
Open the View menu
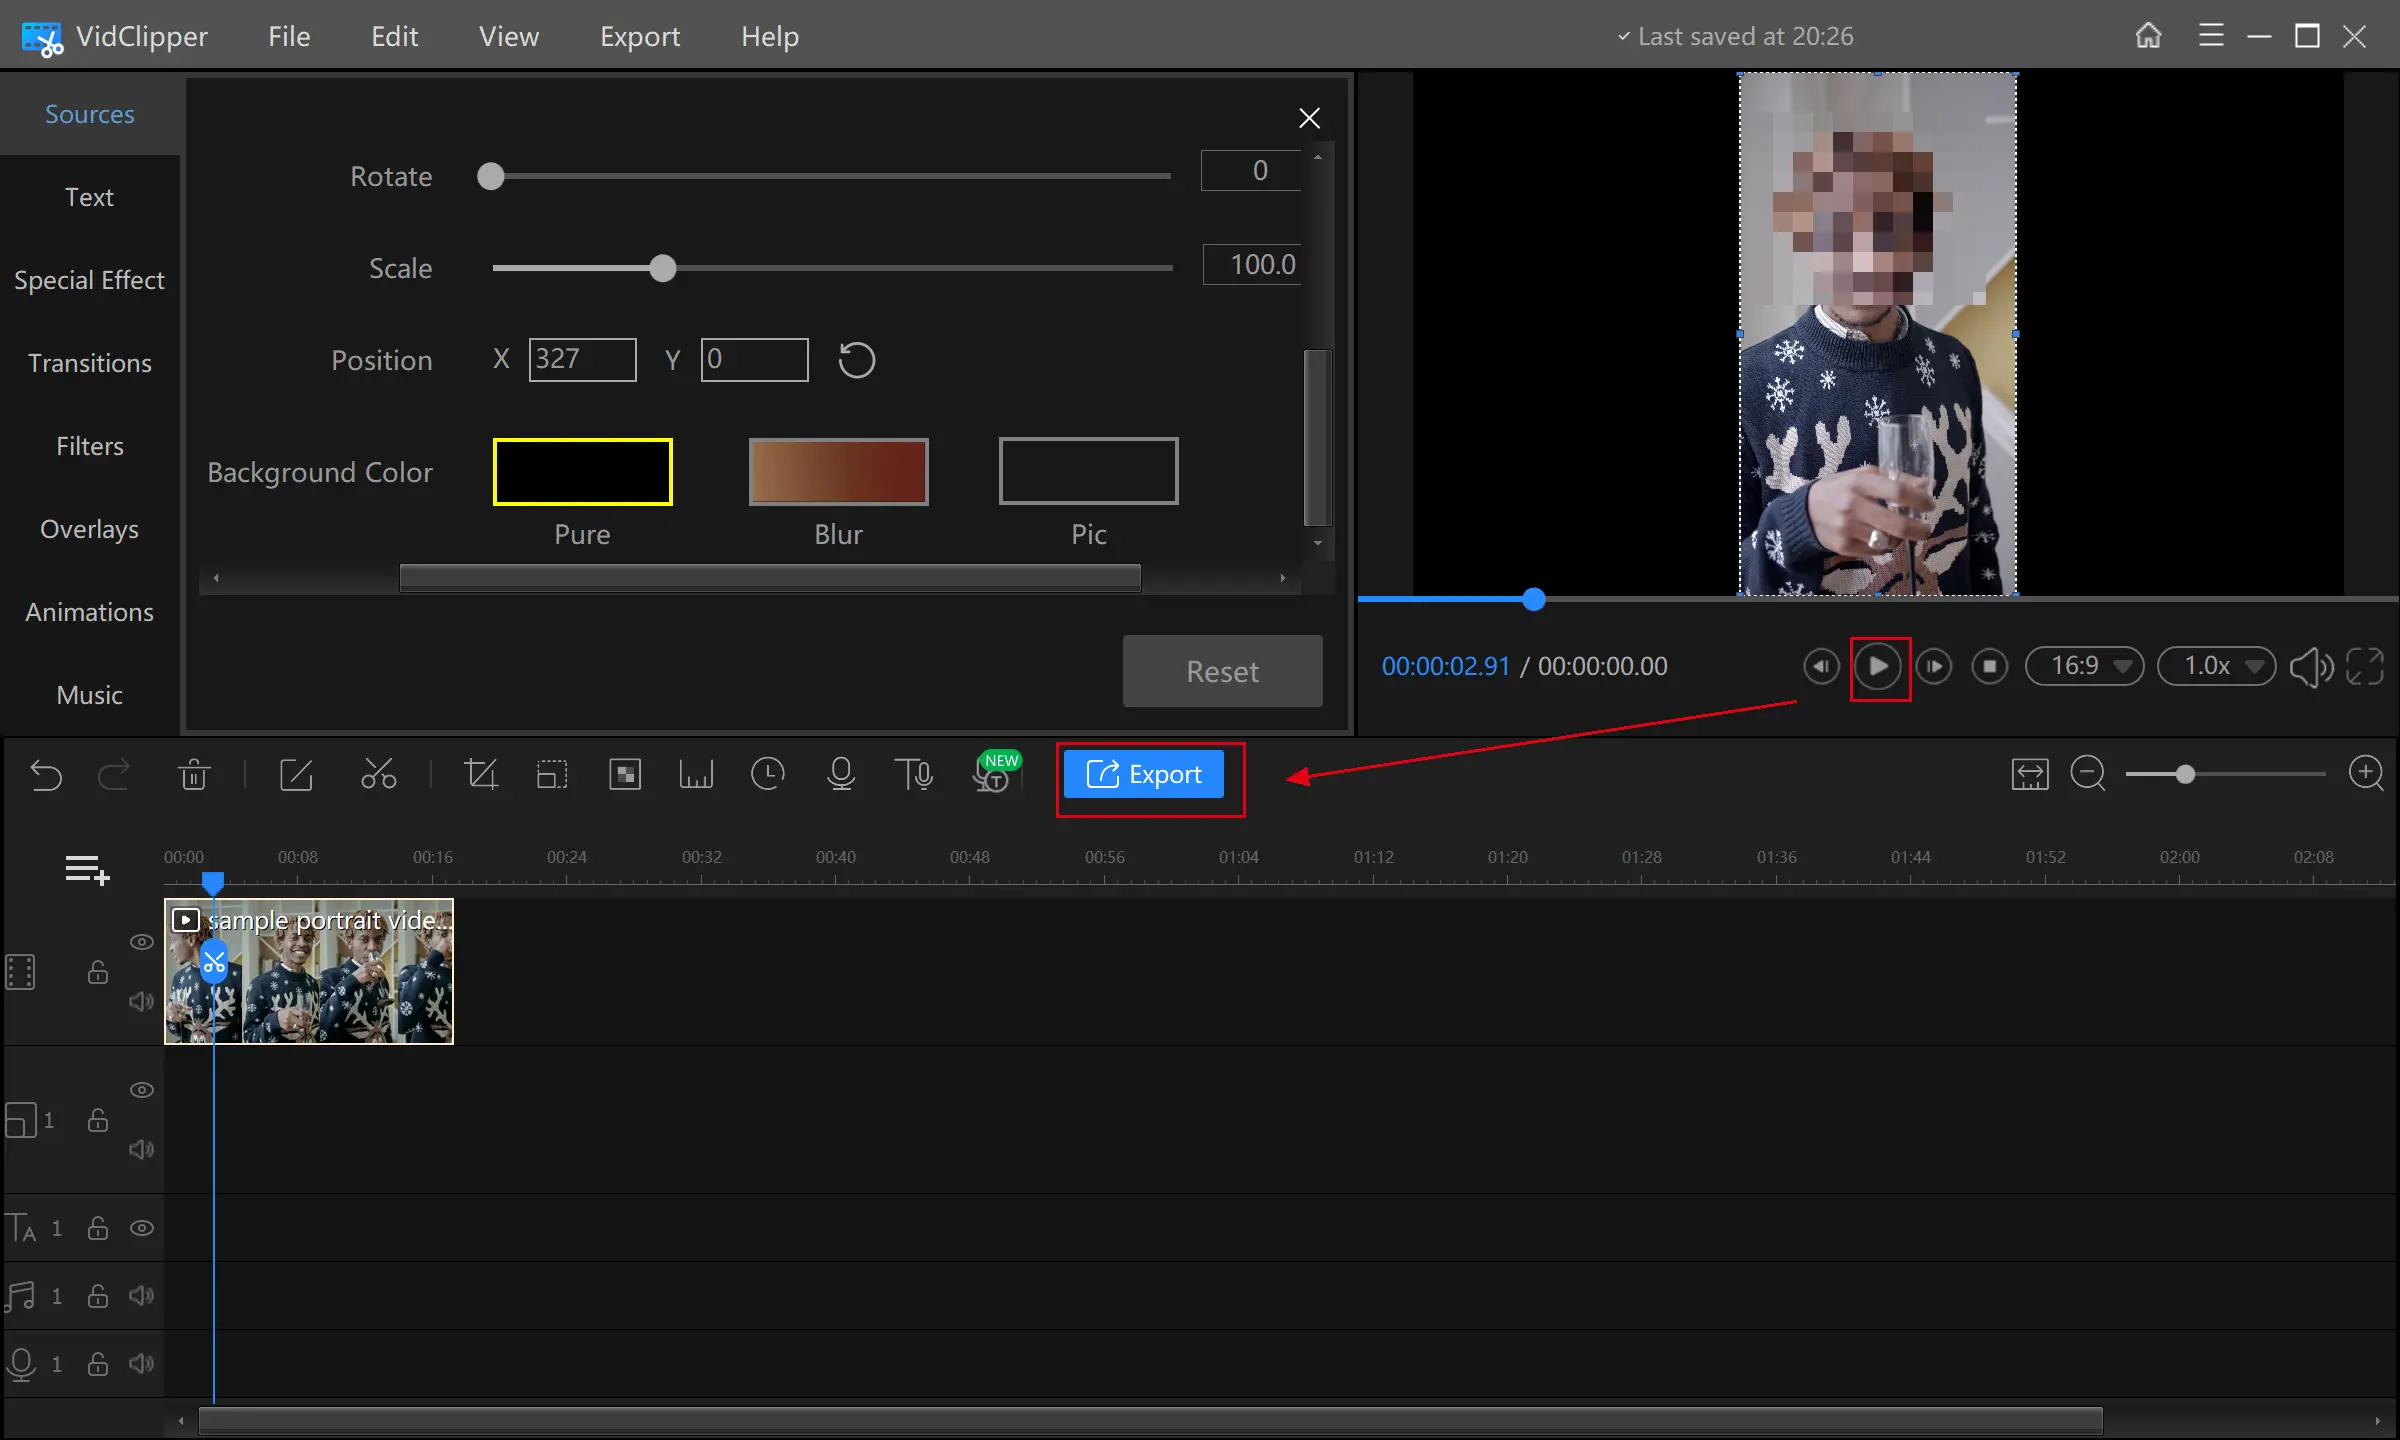tap(507, 34)
